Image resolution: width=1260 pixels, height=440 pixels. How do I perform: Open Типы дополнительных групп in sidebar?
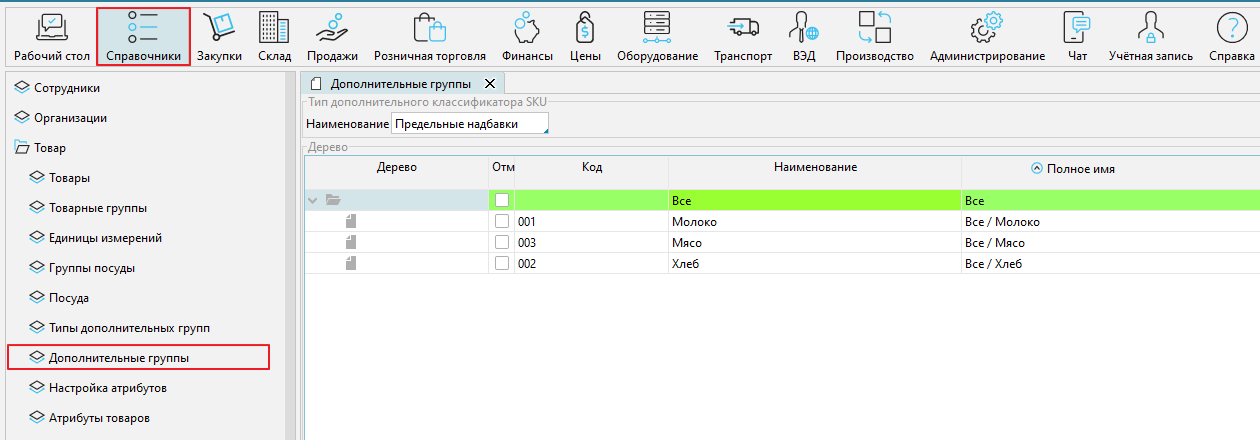click(x=129, y=328)
